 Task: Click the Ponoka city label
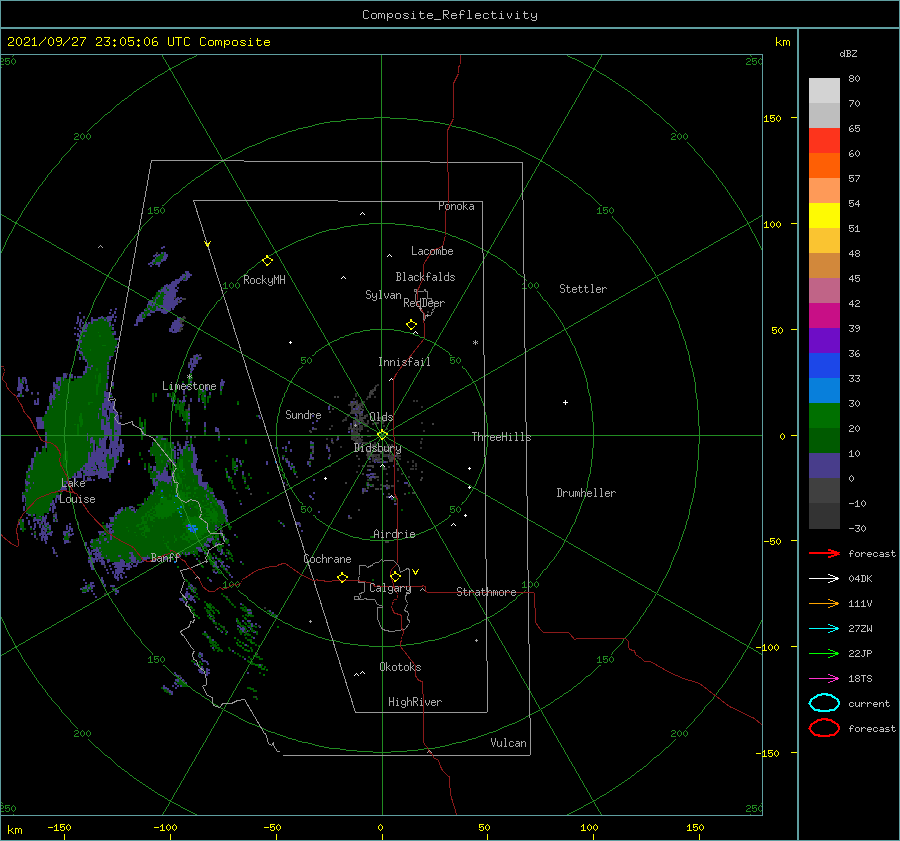[x=456, y=206]
